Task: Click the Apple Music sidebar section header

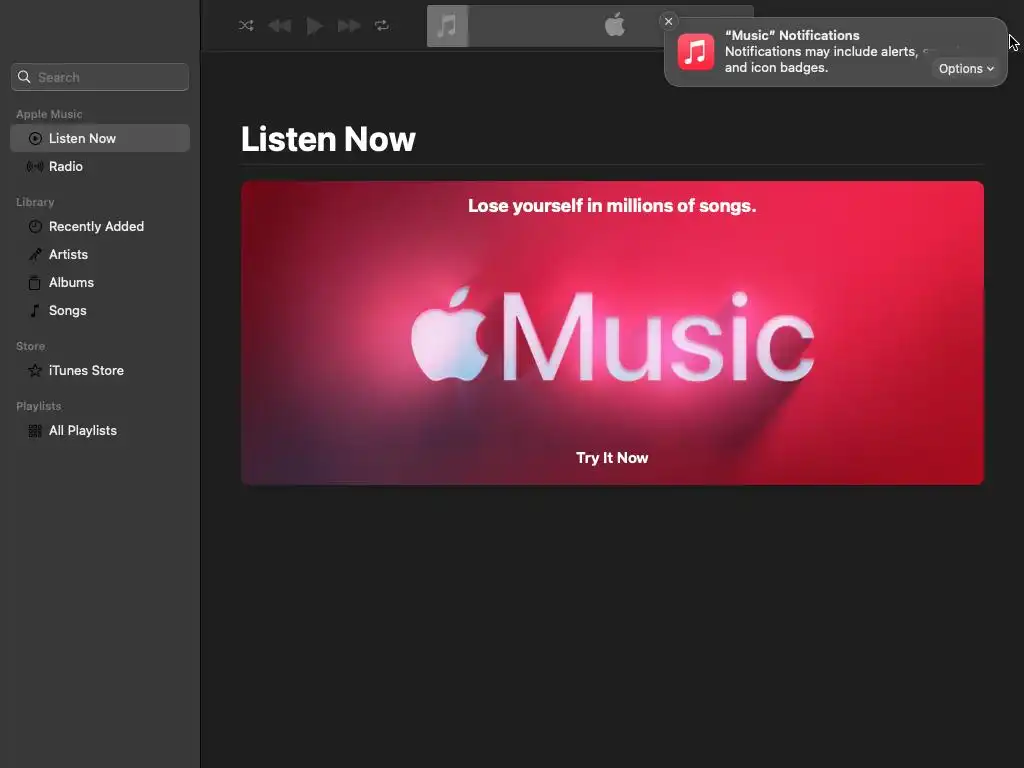Action: click(49, 114)
